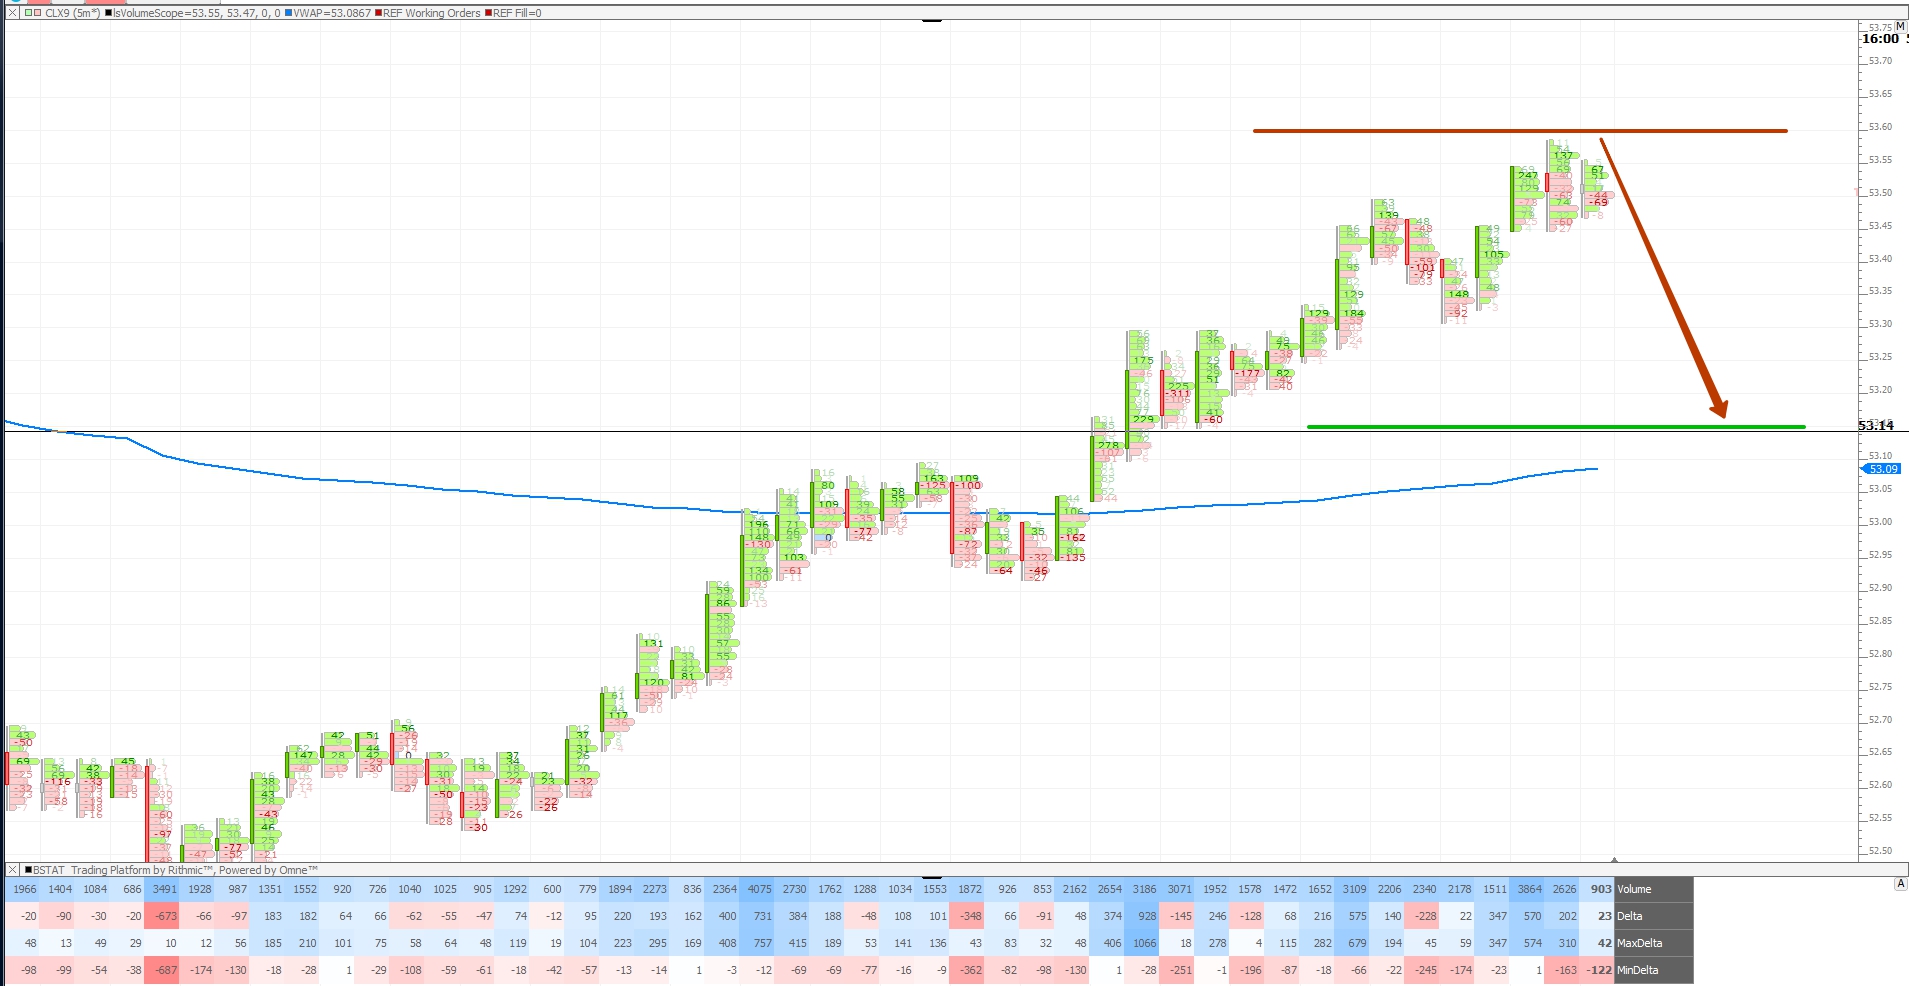Click the 1966 volume cell
The image size is (1909, 986).
22,889
